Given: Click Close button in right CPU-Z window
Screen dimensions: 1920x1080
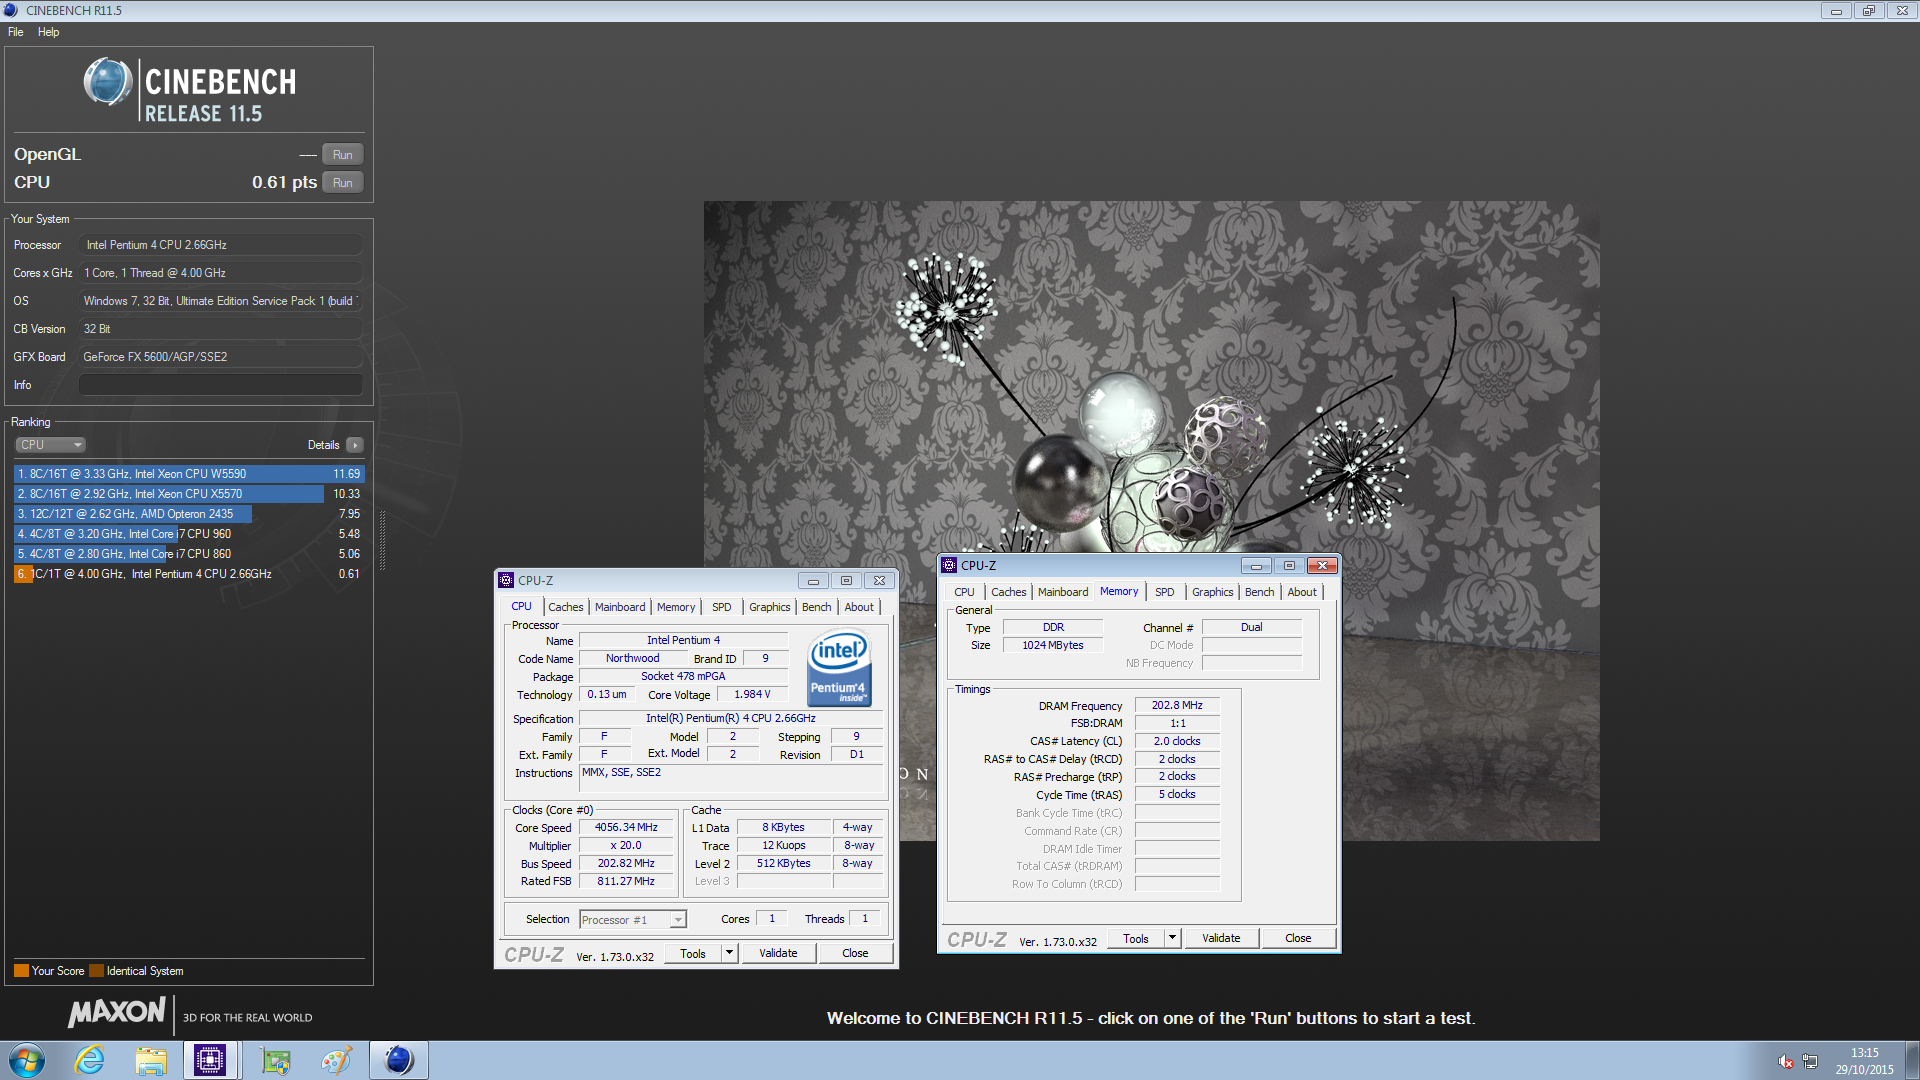Looking at the screenshot, I should point(1298,939).
